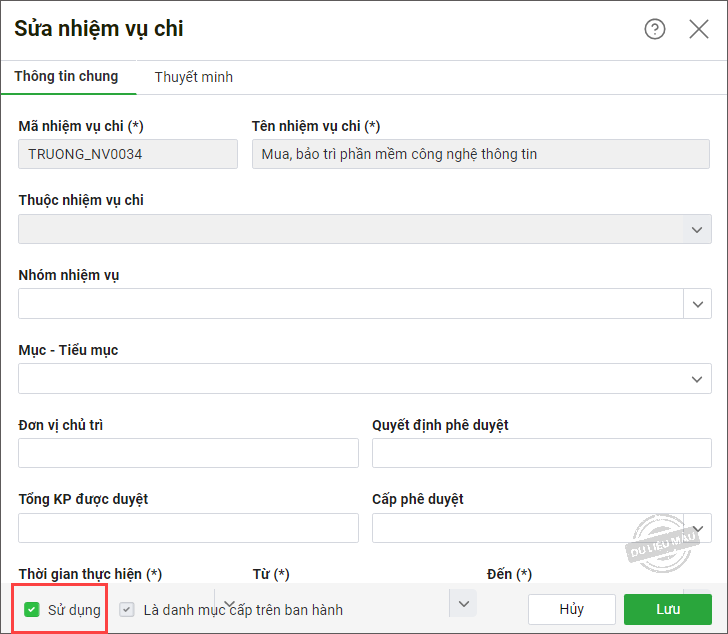Open the Từ date dropdown arrow

coord(463,604)
